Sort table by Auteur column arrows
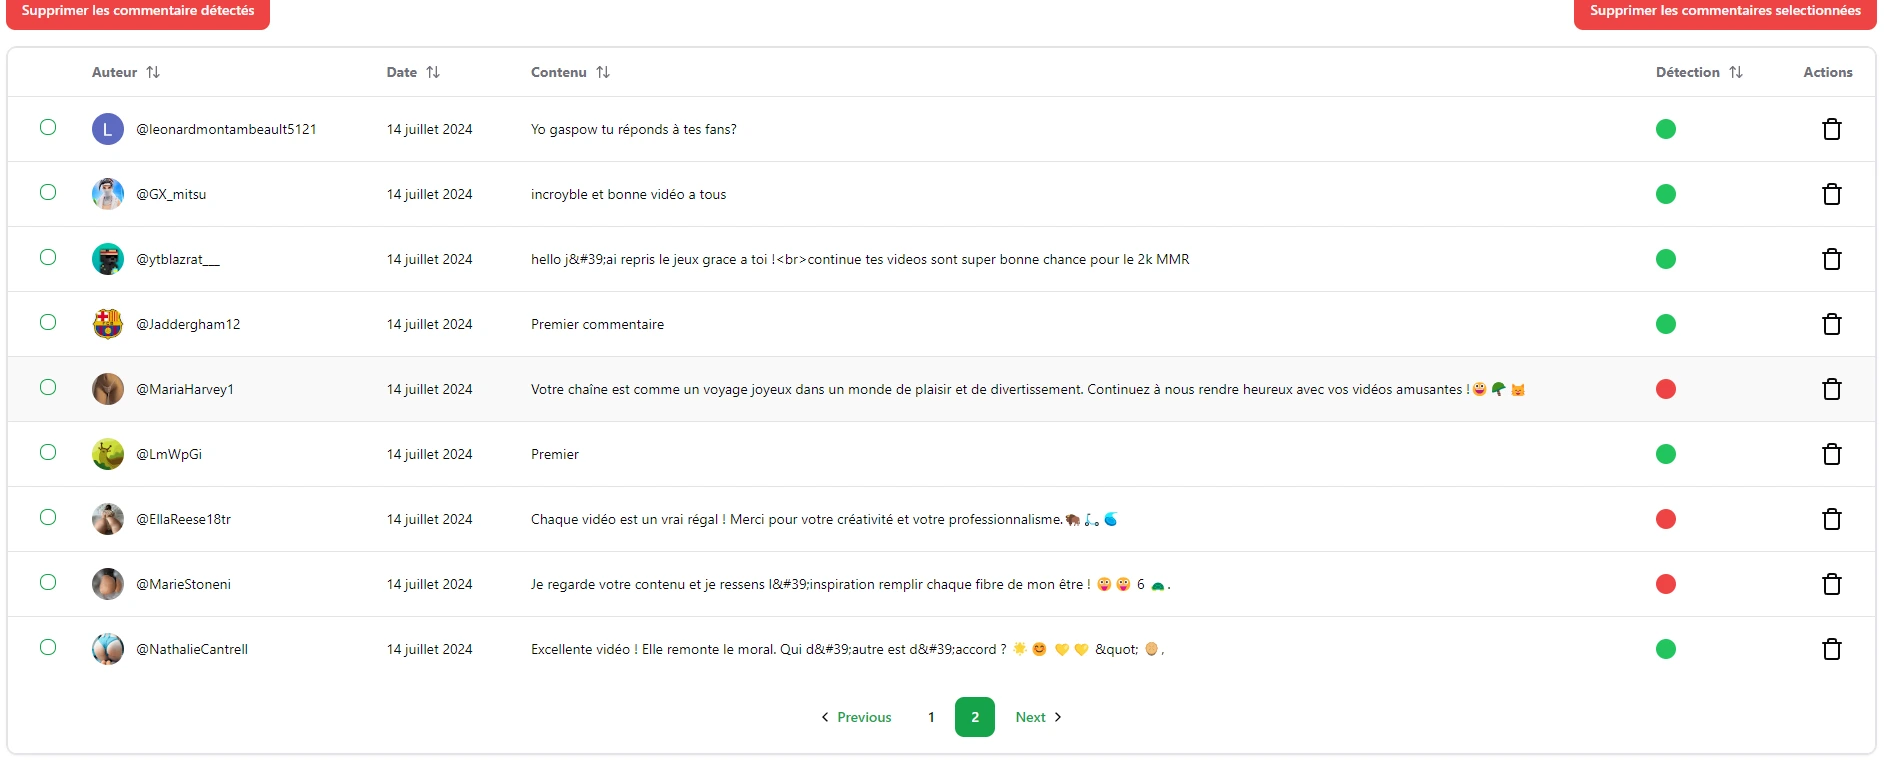The image size is (1884, 761). (x=153, y=72)
